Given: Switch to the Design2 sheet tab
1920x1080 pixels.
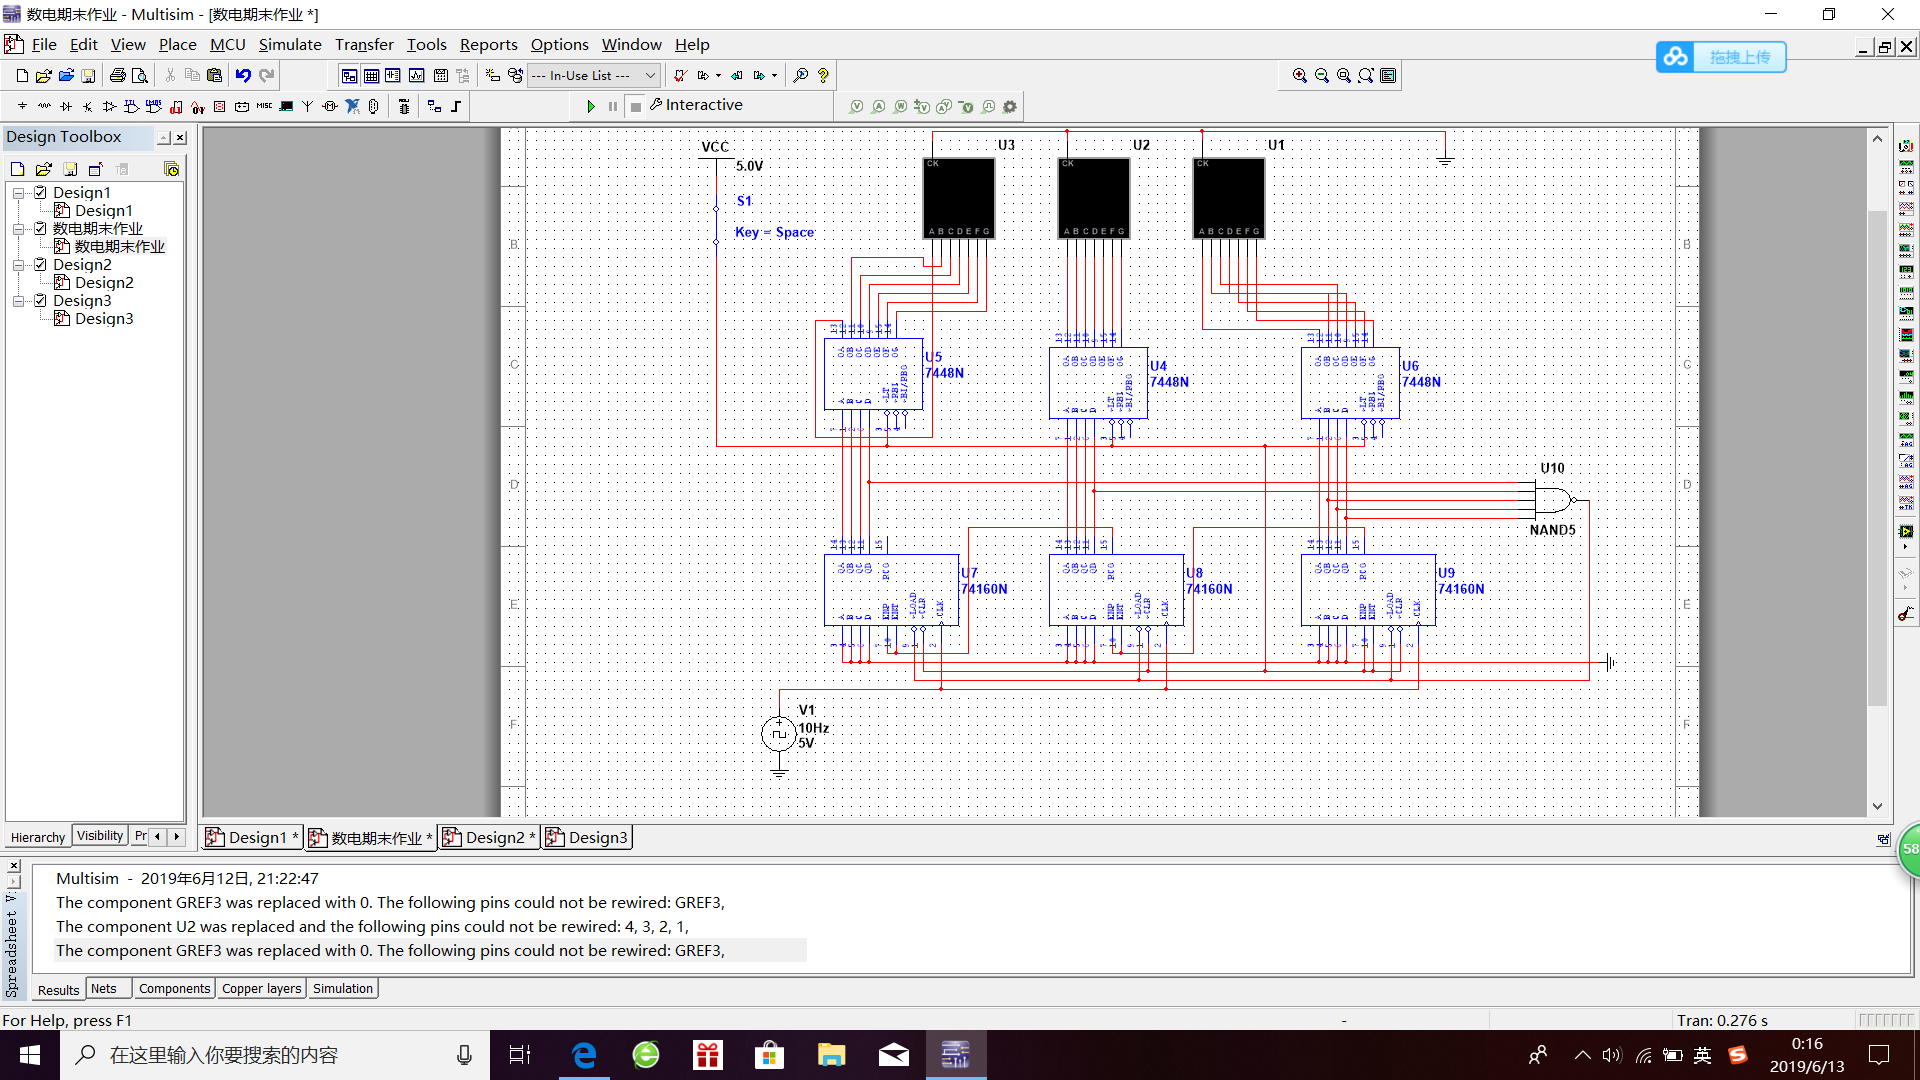Looking at the screenshot, I should (489, 837).
